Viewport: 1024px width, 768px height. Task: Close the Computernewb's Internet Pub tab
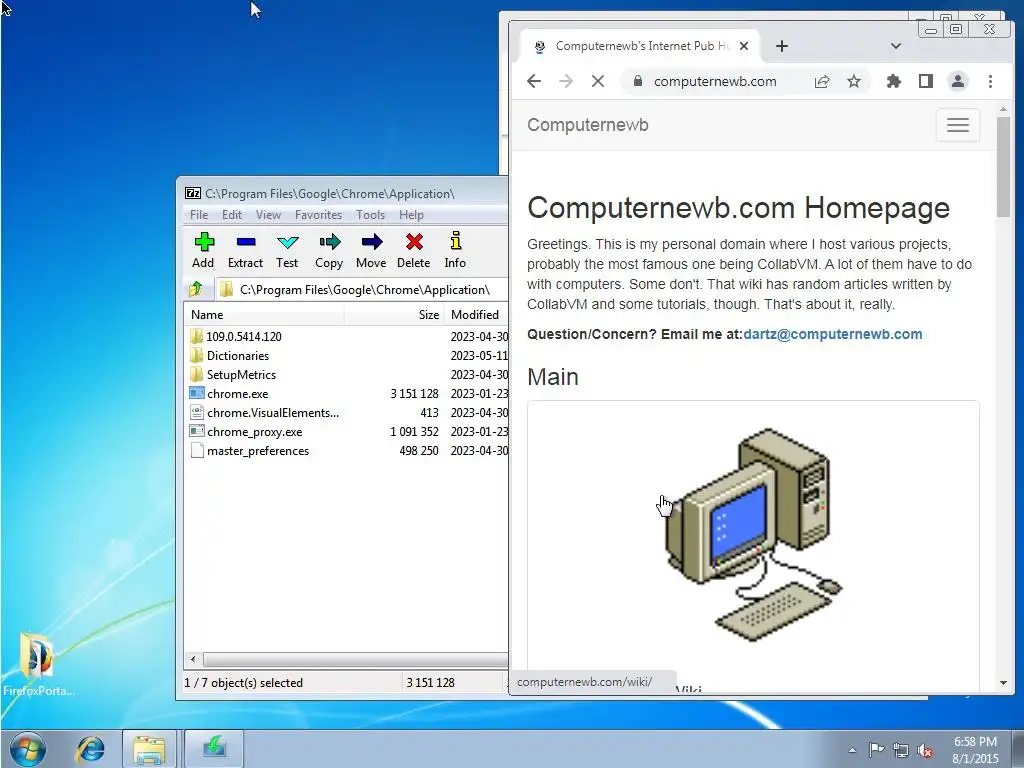(x=744, y=46)
